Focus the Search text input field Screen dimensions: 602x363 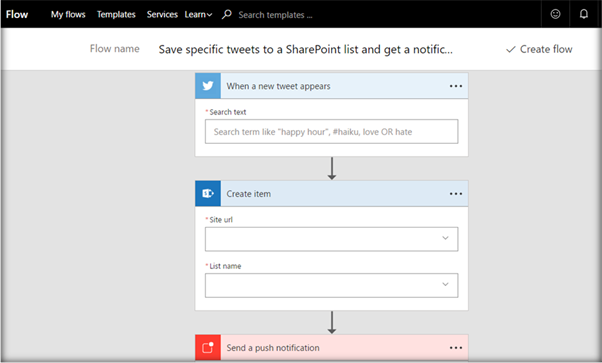pyautogui.click(x=331, y=131)
